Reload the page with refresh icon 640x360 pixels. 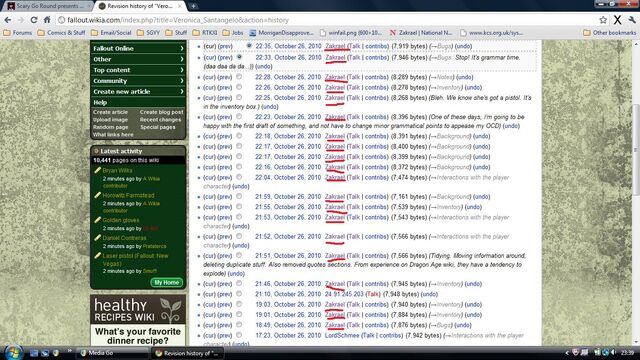click(x=34, y=20)
